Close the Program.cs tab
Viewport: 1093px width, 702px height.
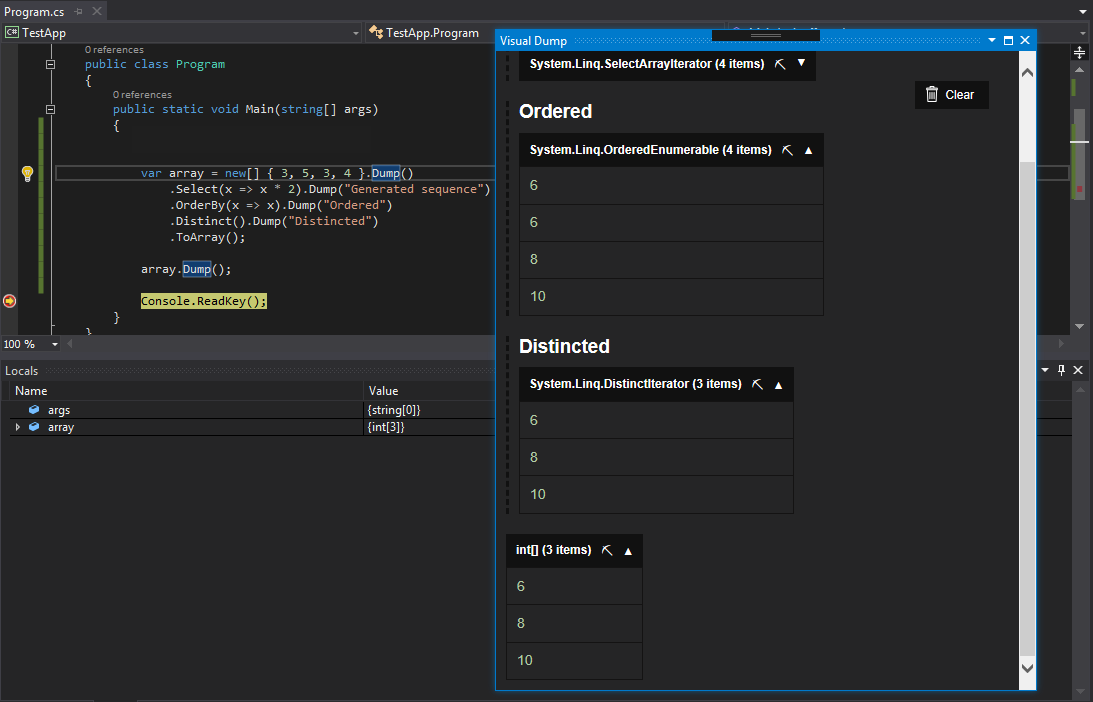(97, 11)
